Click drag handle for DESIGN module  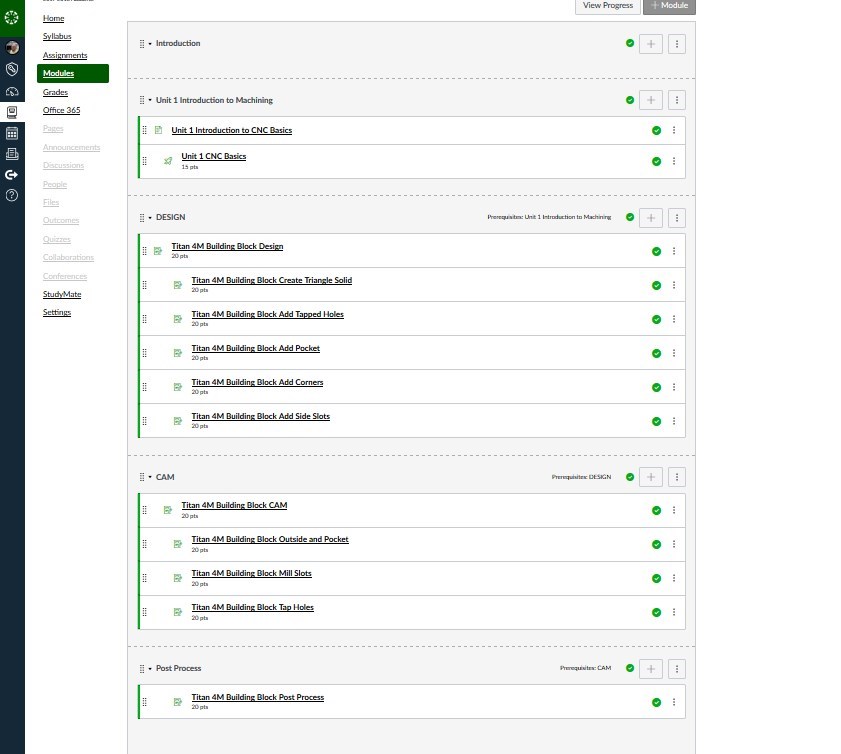[142, 217]
